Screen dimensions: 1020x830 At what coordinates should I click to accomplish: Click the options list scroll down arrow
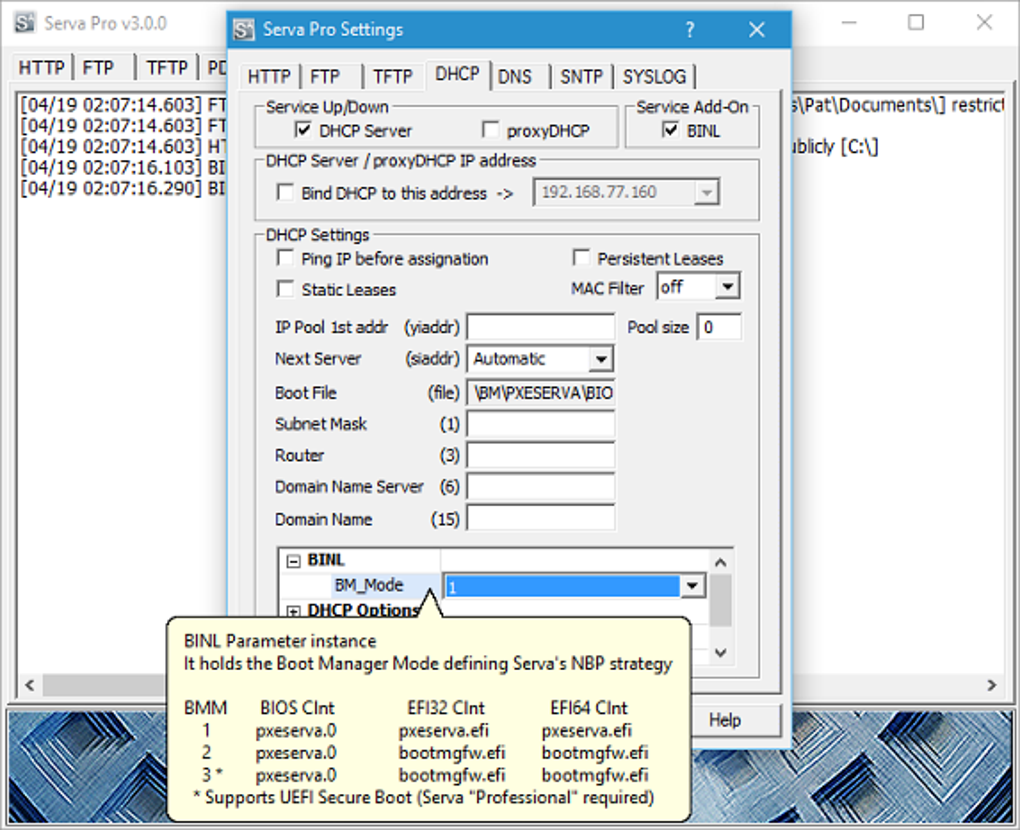point(720,652)
